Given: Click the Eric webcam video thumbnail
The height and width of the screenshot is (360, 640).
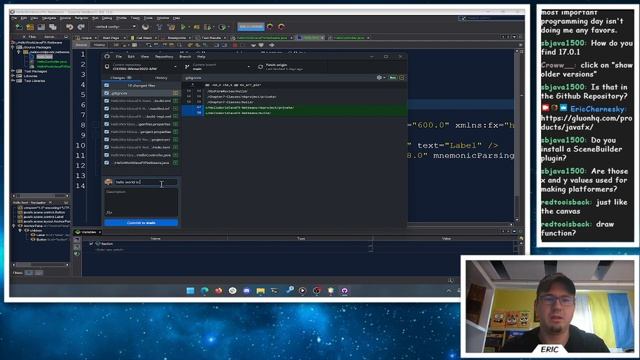Looking at the screenshot, I should (x=549, y=307).
